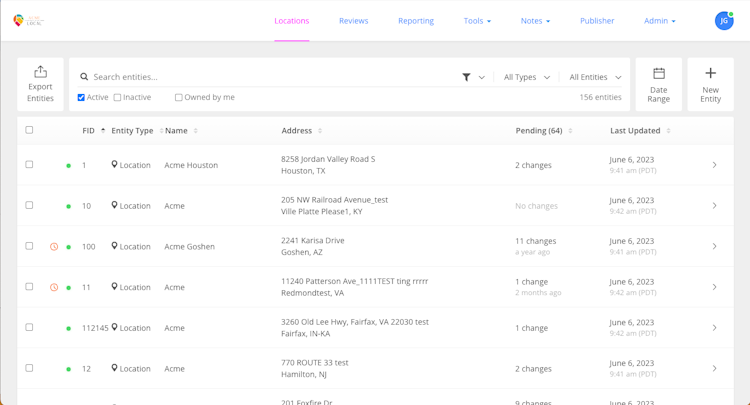The width and height of the screenshot is (750, 405).
Task: Click the Search entities input field
Action: tap(270, 77)
